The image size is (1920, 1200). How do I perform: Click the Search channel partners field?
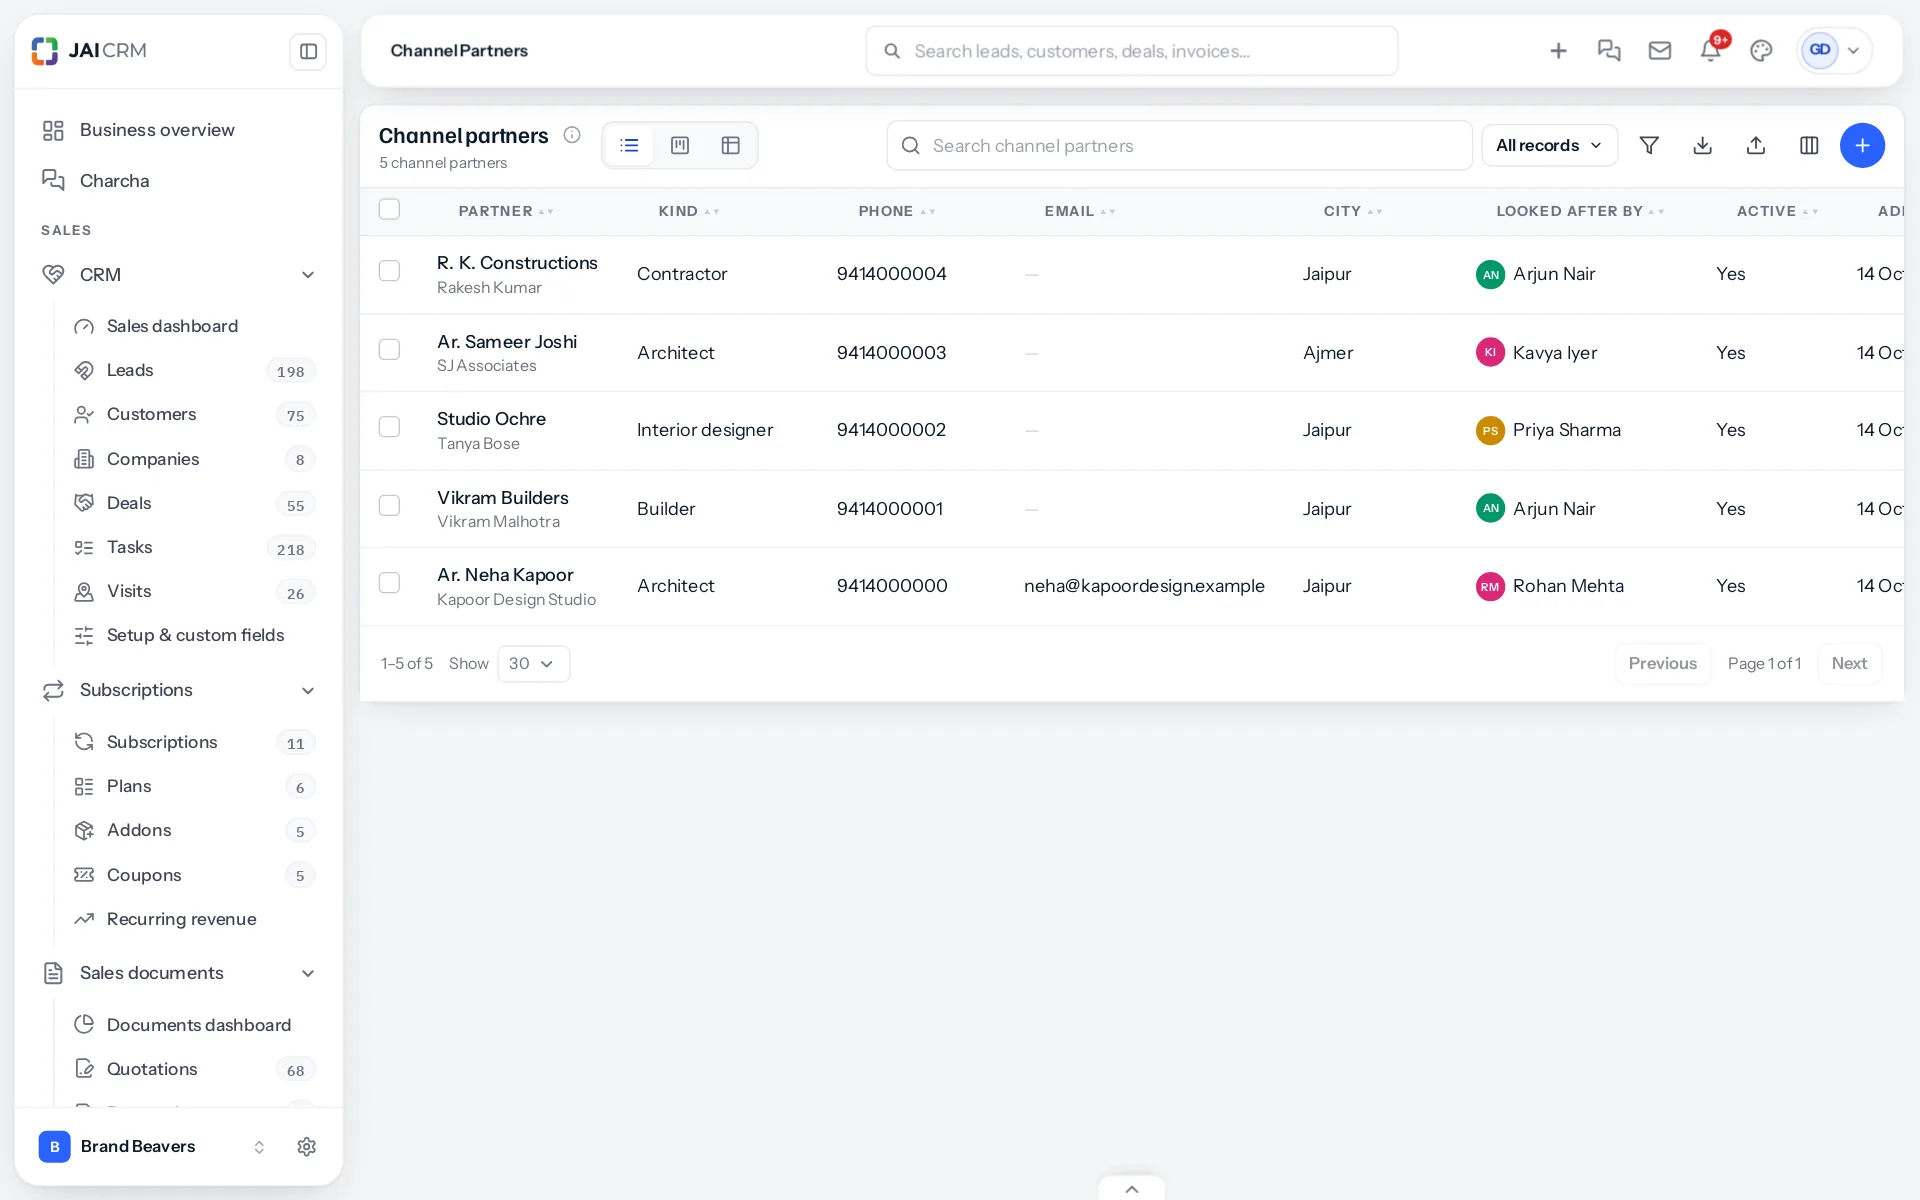pyautogui.click(x=1179, y=146)
